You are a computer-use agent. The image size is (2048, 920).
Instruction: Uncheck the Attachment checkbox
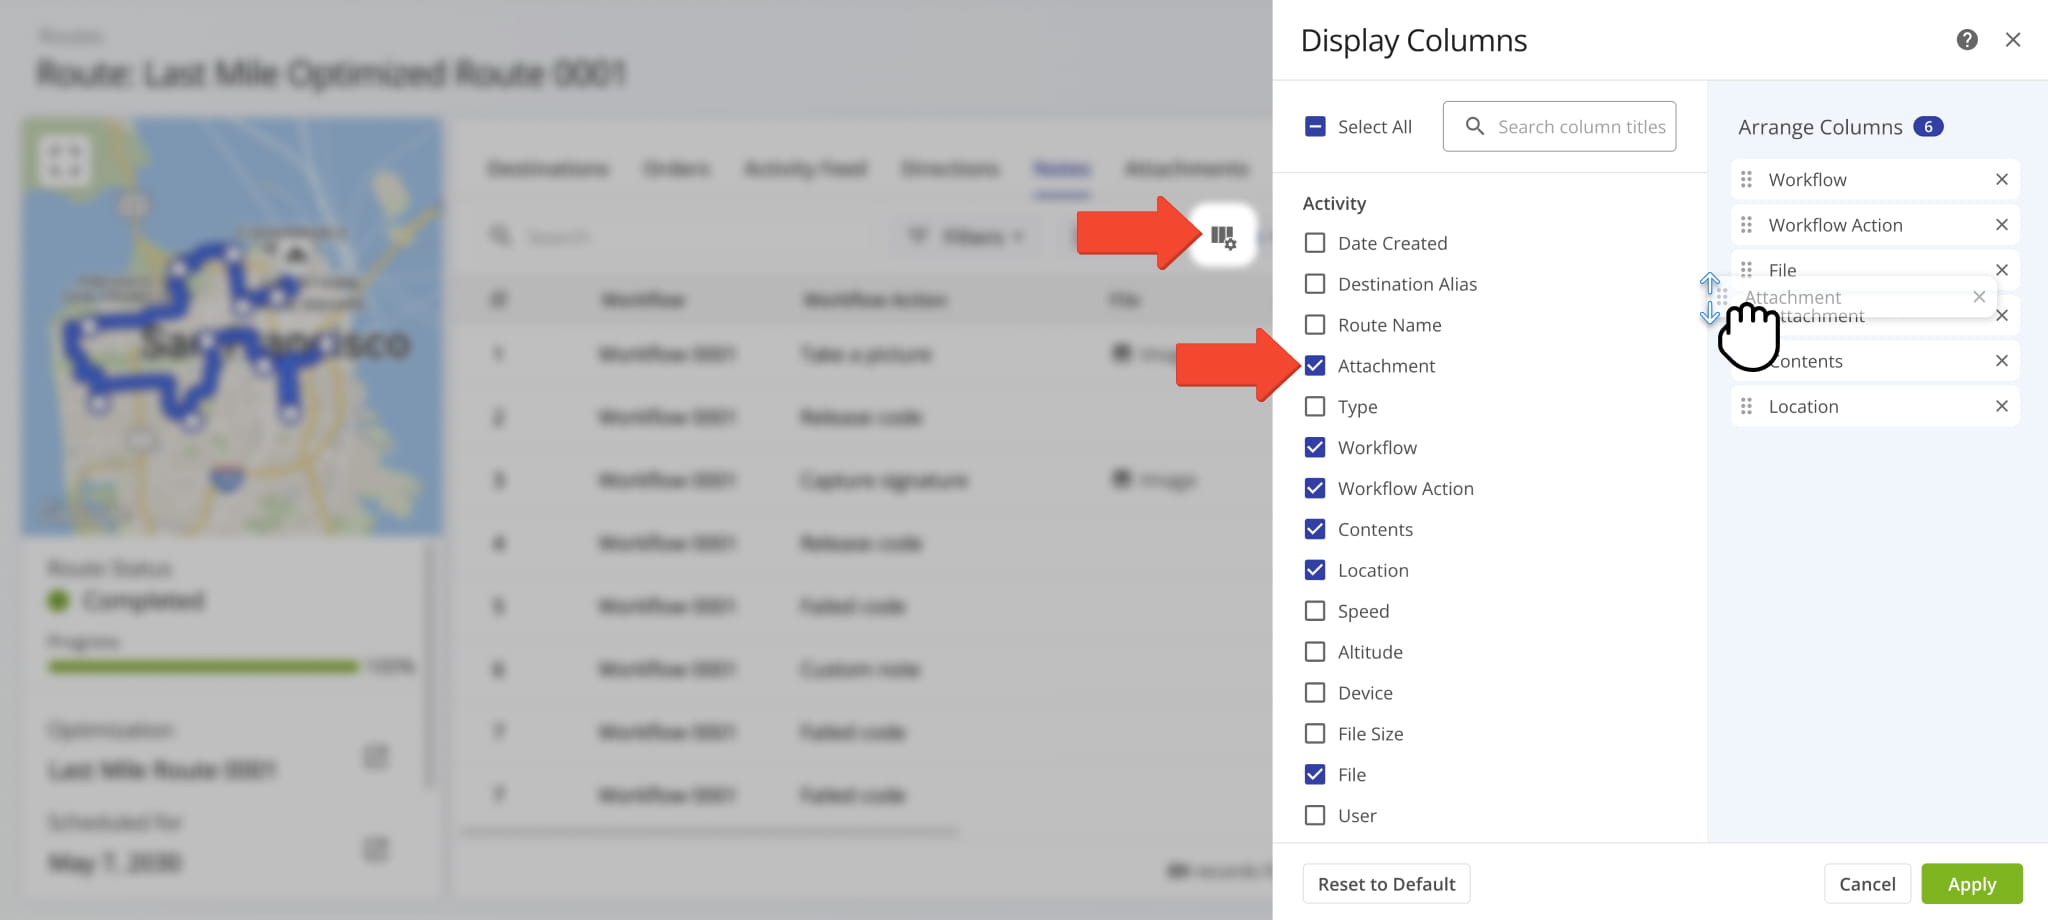1315,366
